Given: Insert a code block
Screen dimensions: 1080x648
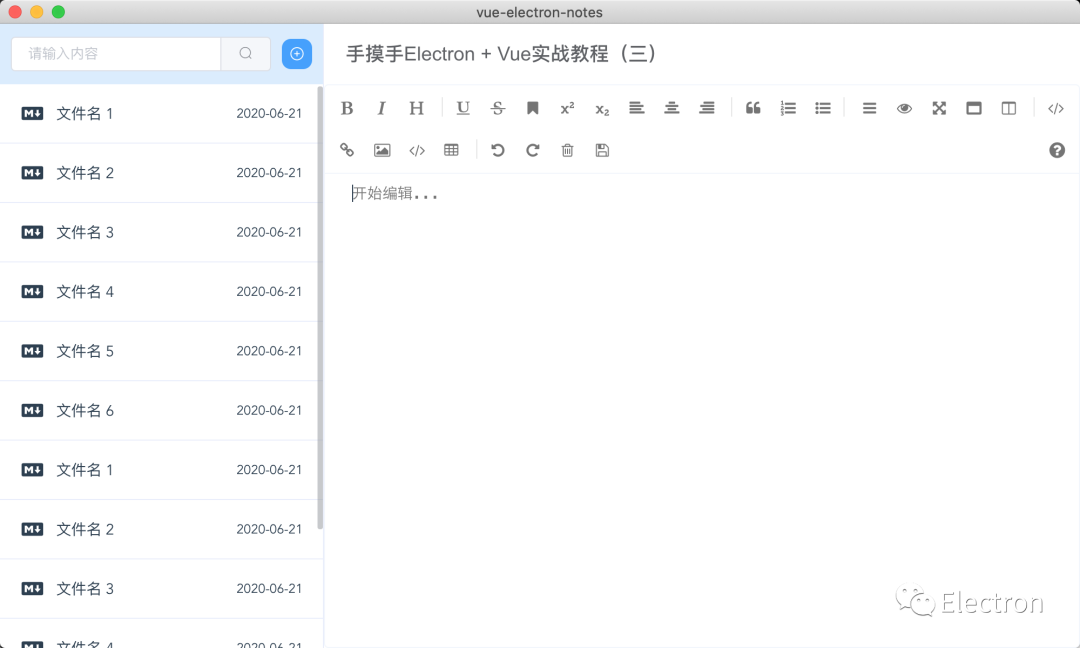Looking at the screenshot, I should pos(417,150).
